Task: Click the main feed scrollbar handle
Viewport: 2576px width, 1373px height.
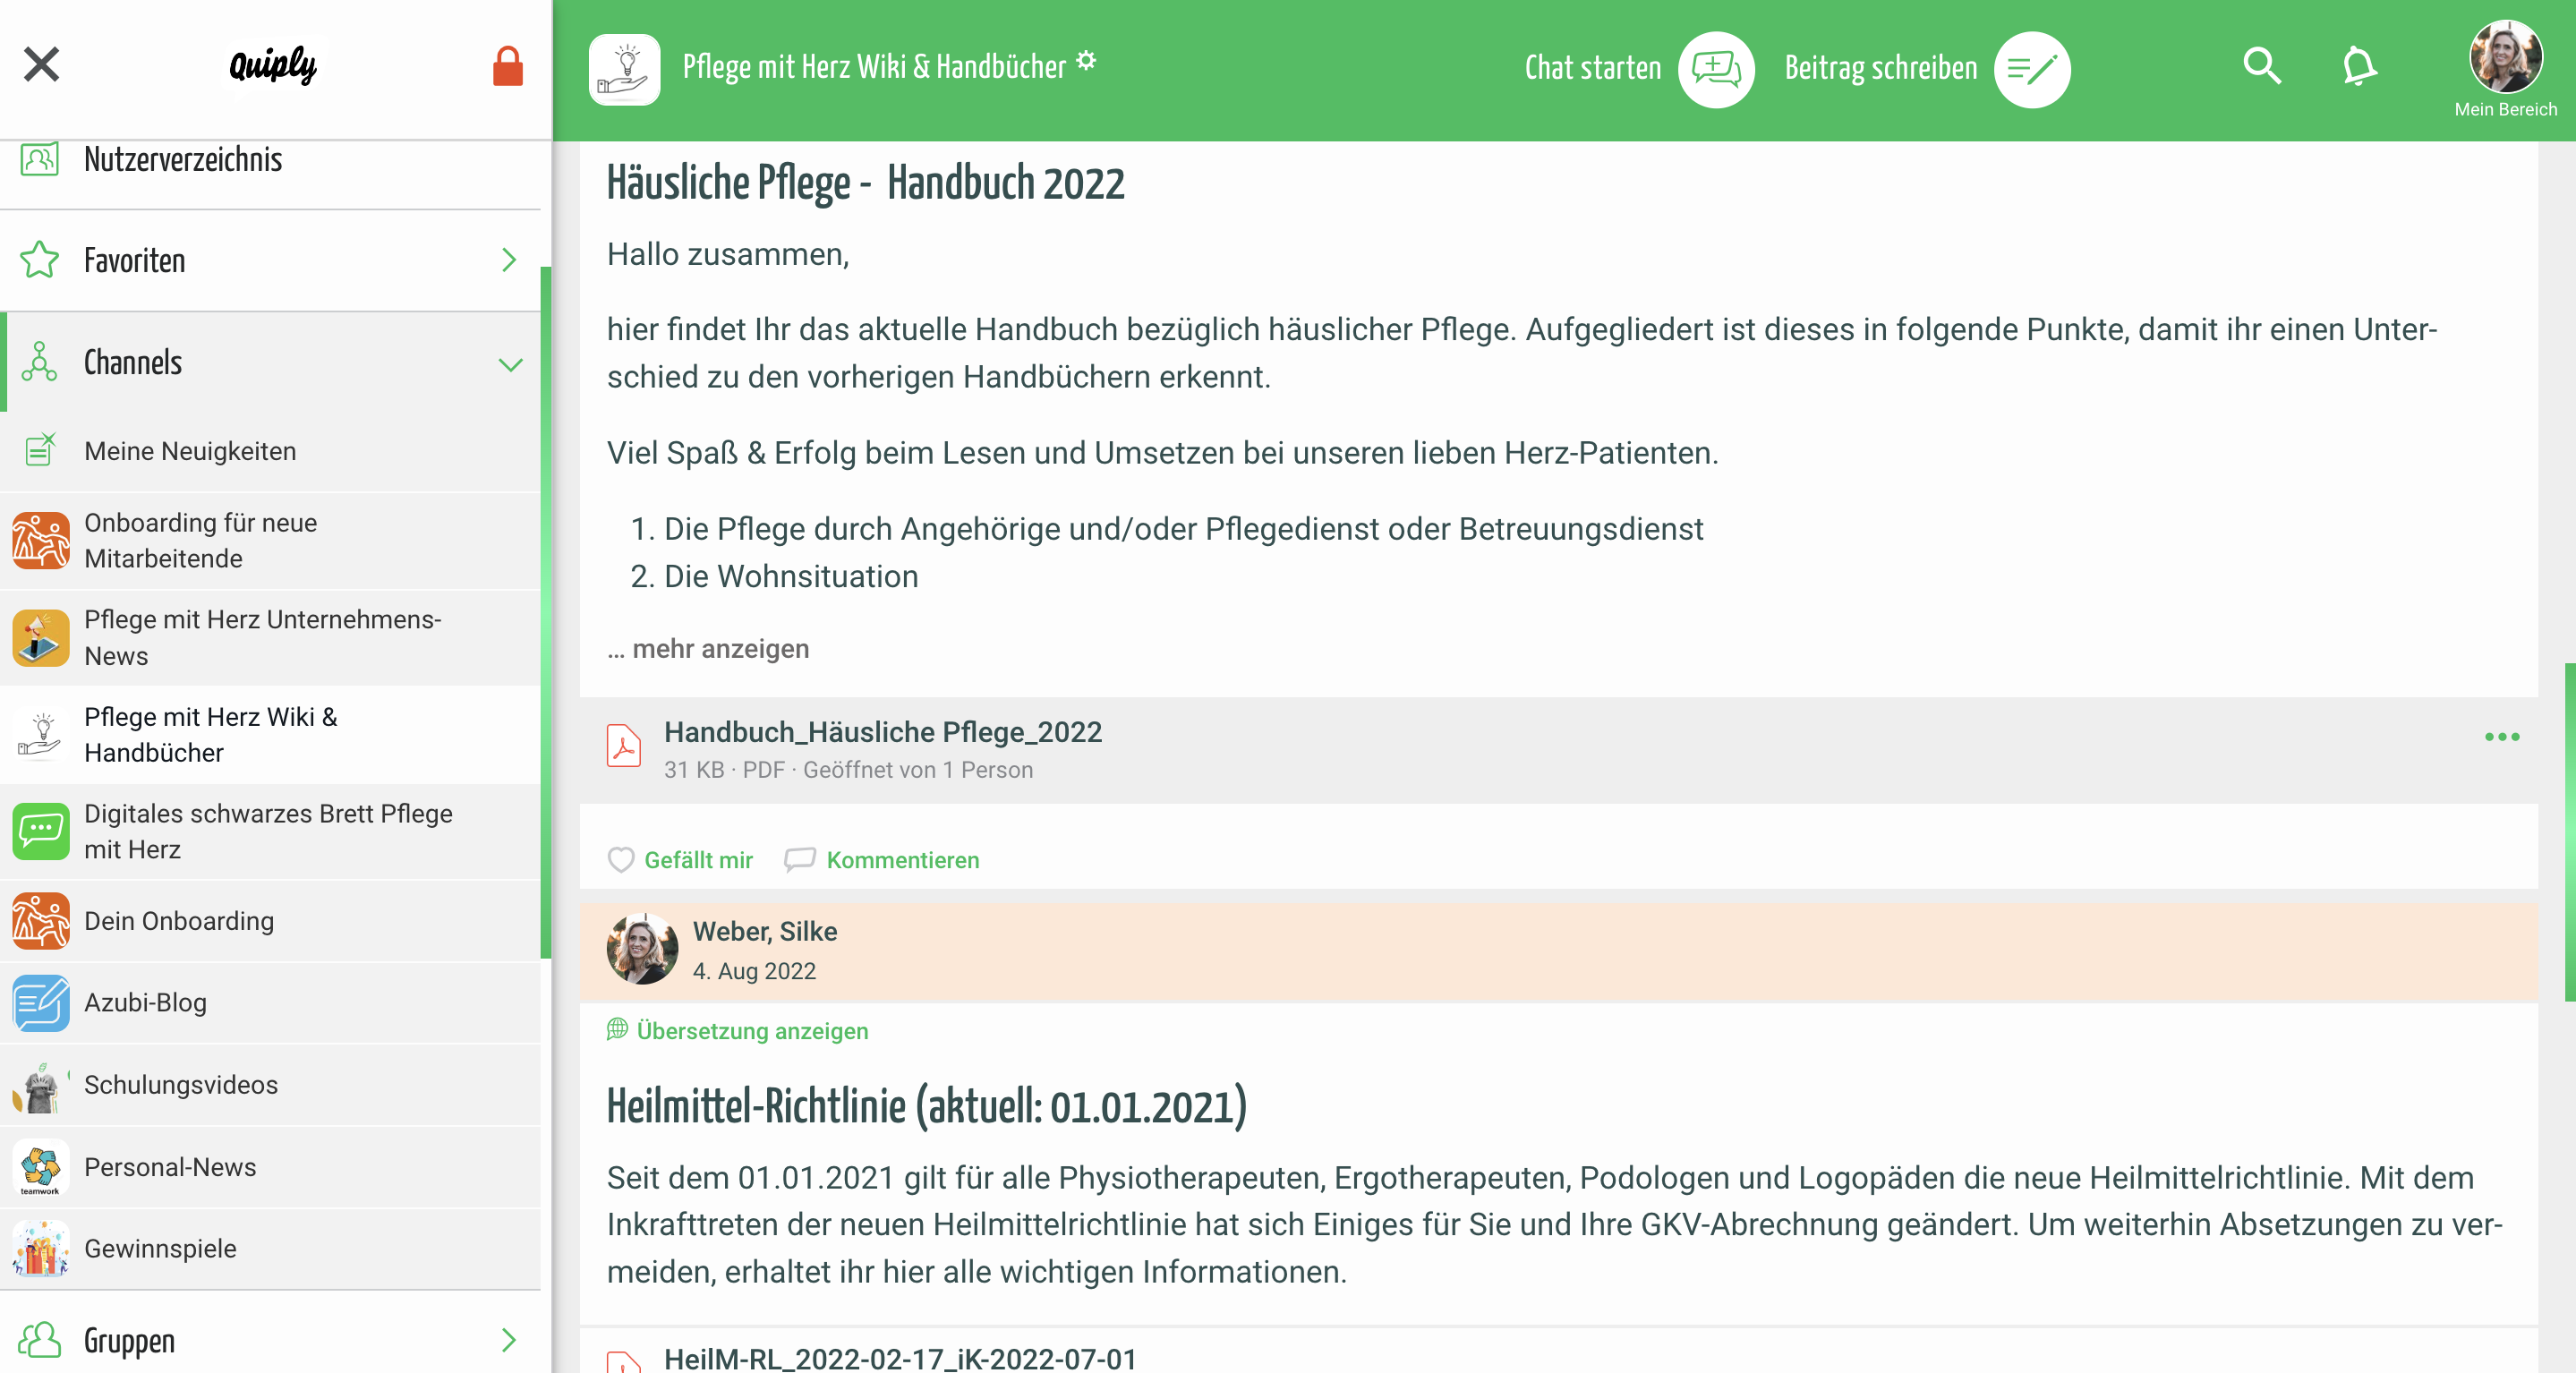Action: click(x=2570, y=832)
